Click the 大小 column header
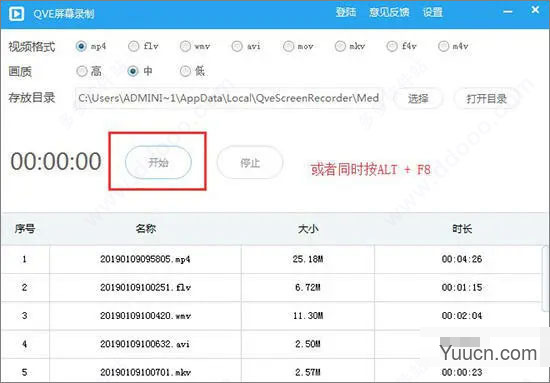550x383 pixels. click(308, 229)
